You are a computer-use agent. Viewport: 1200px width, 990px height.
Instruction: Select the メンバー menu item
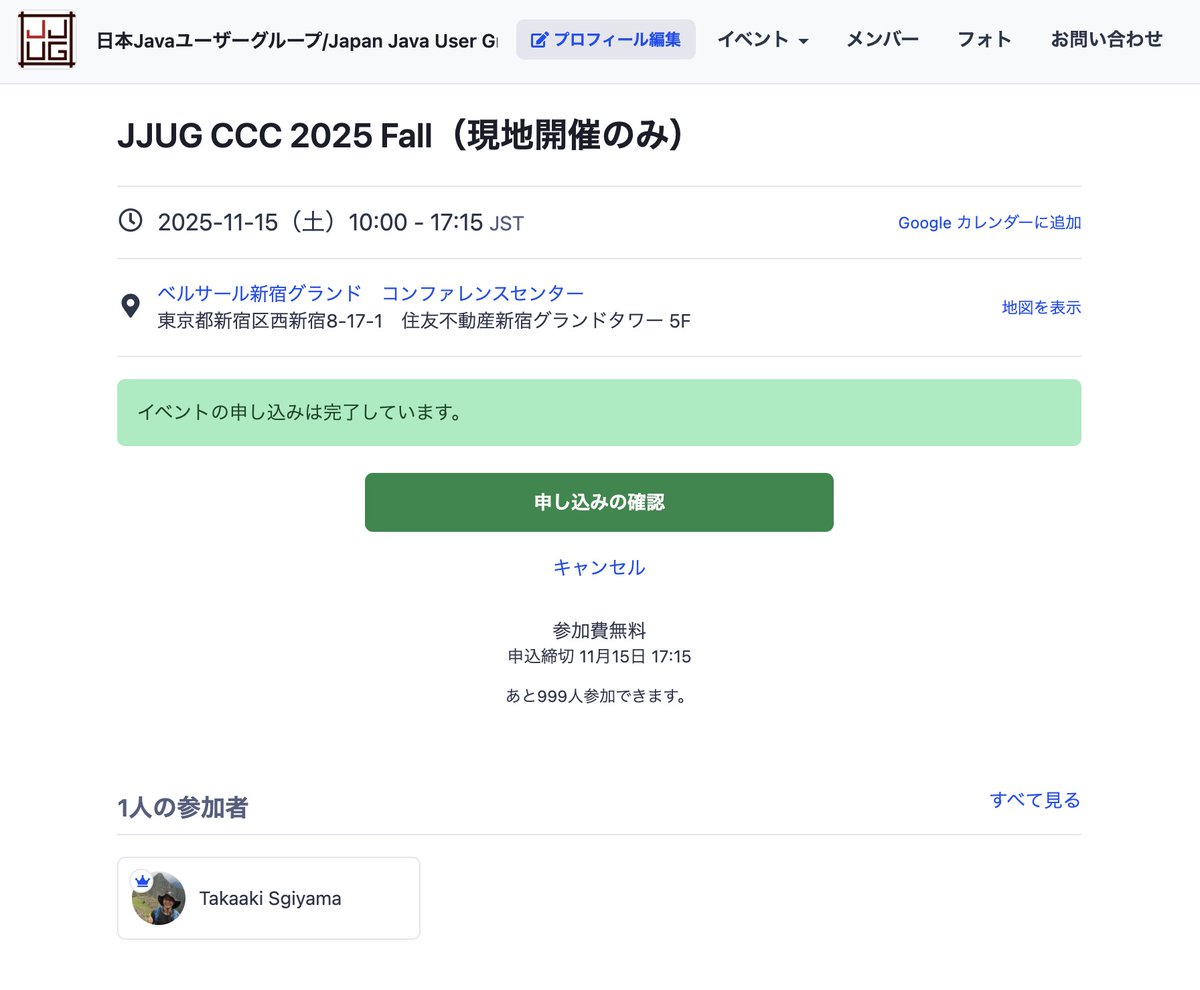click(x=881, y=40)
